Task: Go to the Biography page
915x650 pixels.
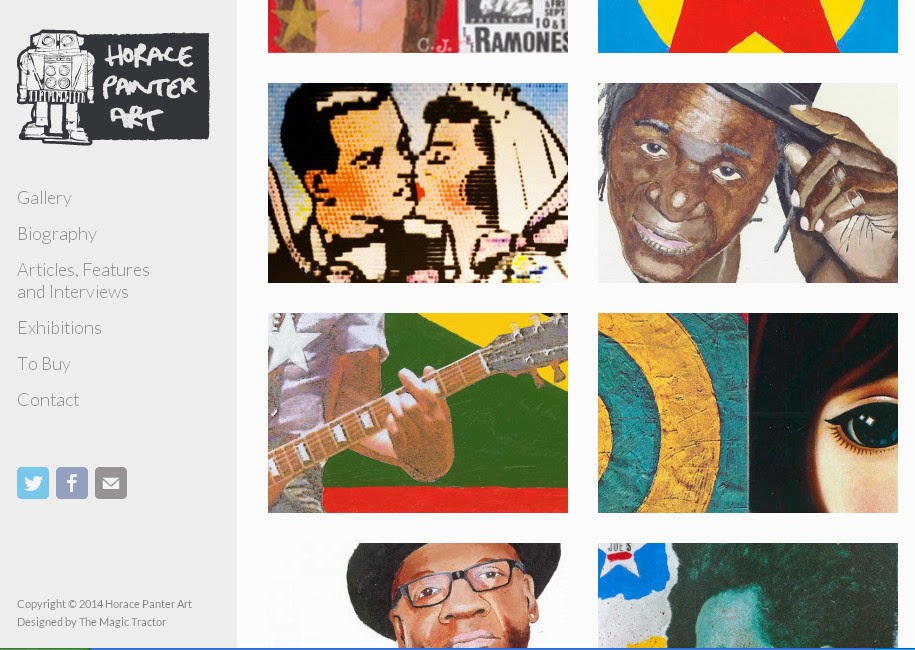Action: click(x=57, y=234)
